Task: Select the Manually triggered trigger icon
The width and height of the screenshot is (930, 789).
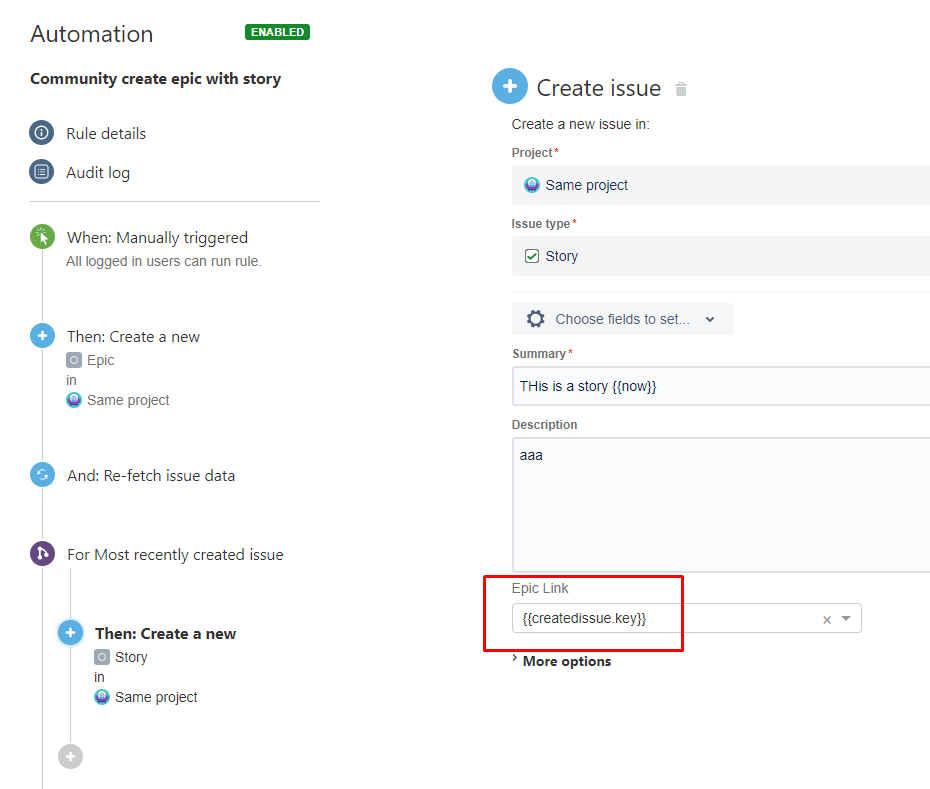Action: point(42,237)
